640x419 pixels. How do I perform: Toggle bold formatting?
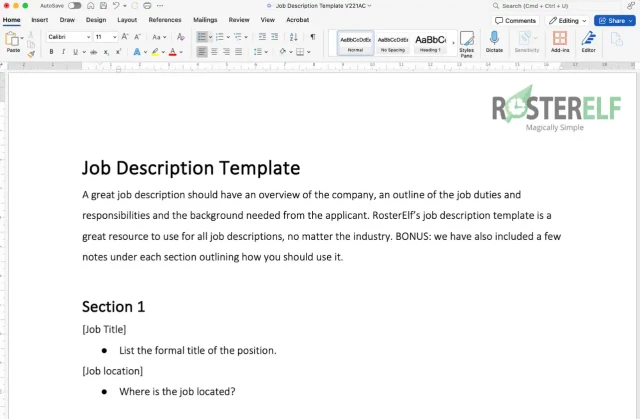click(x=51, y=52)
